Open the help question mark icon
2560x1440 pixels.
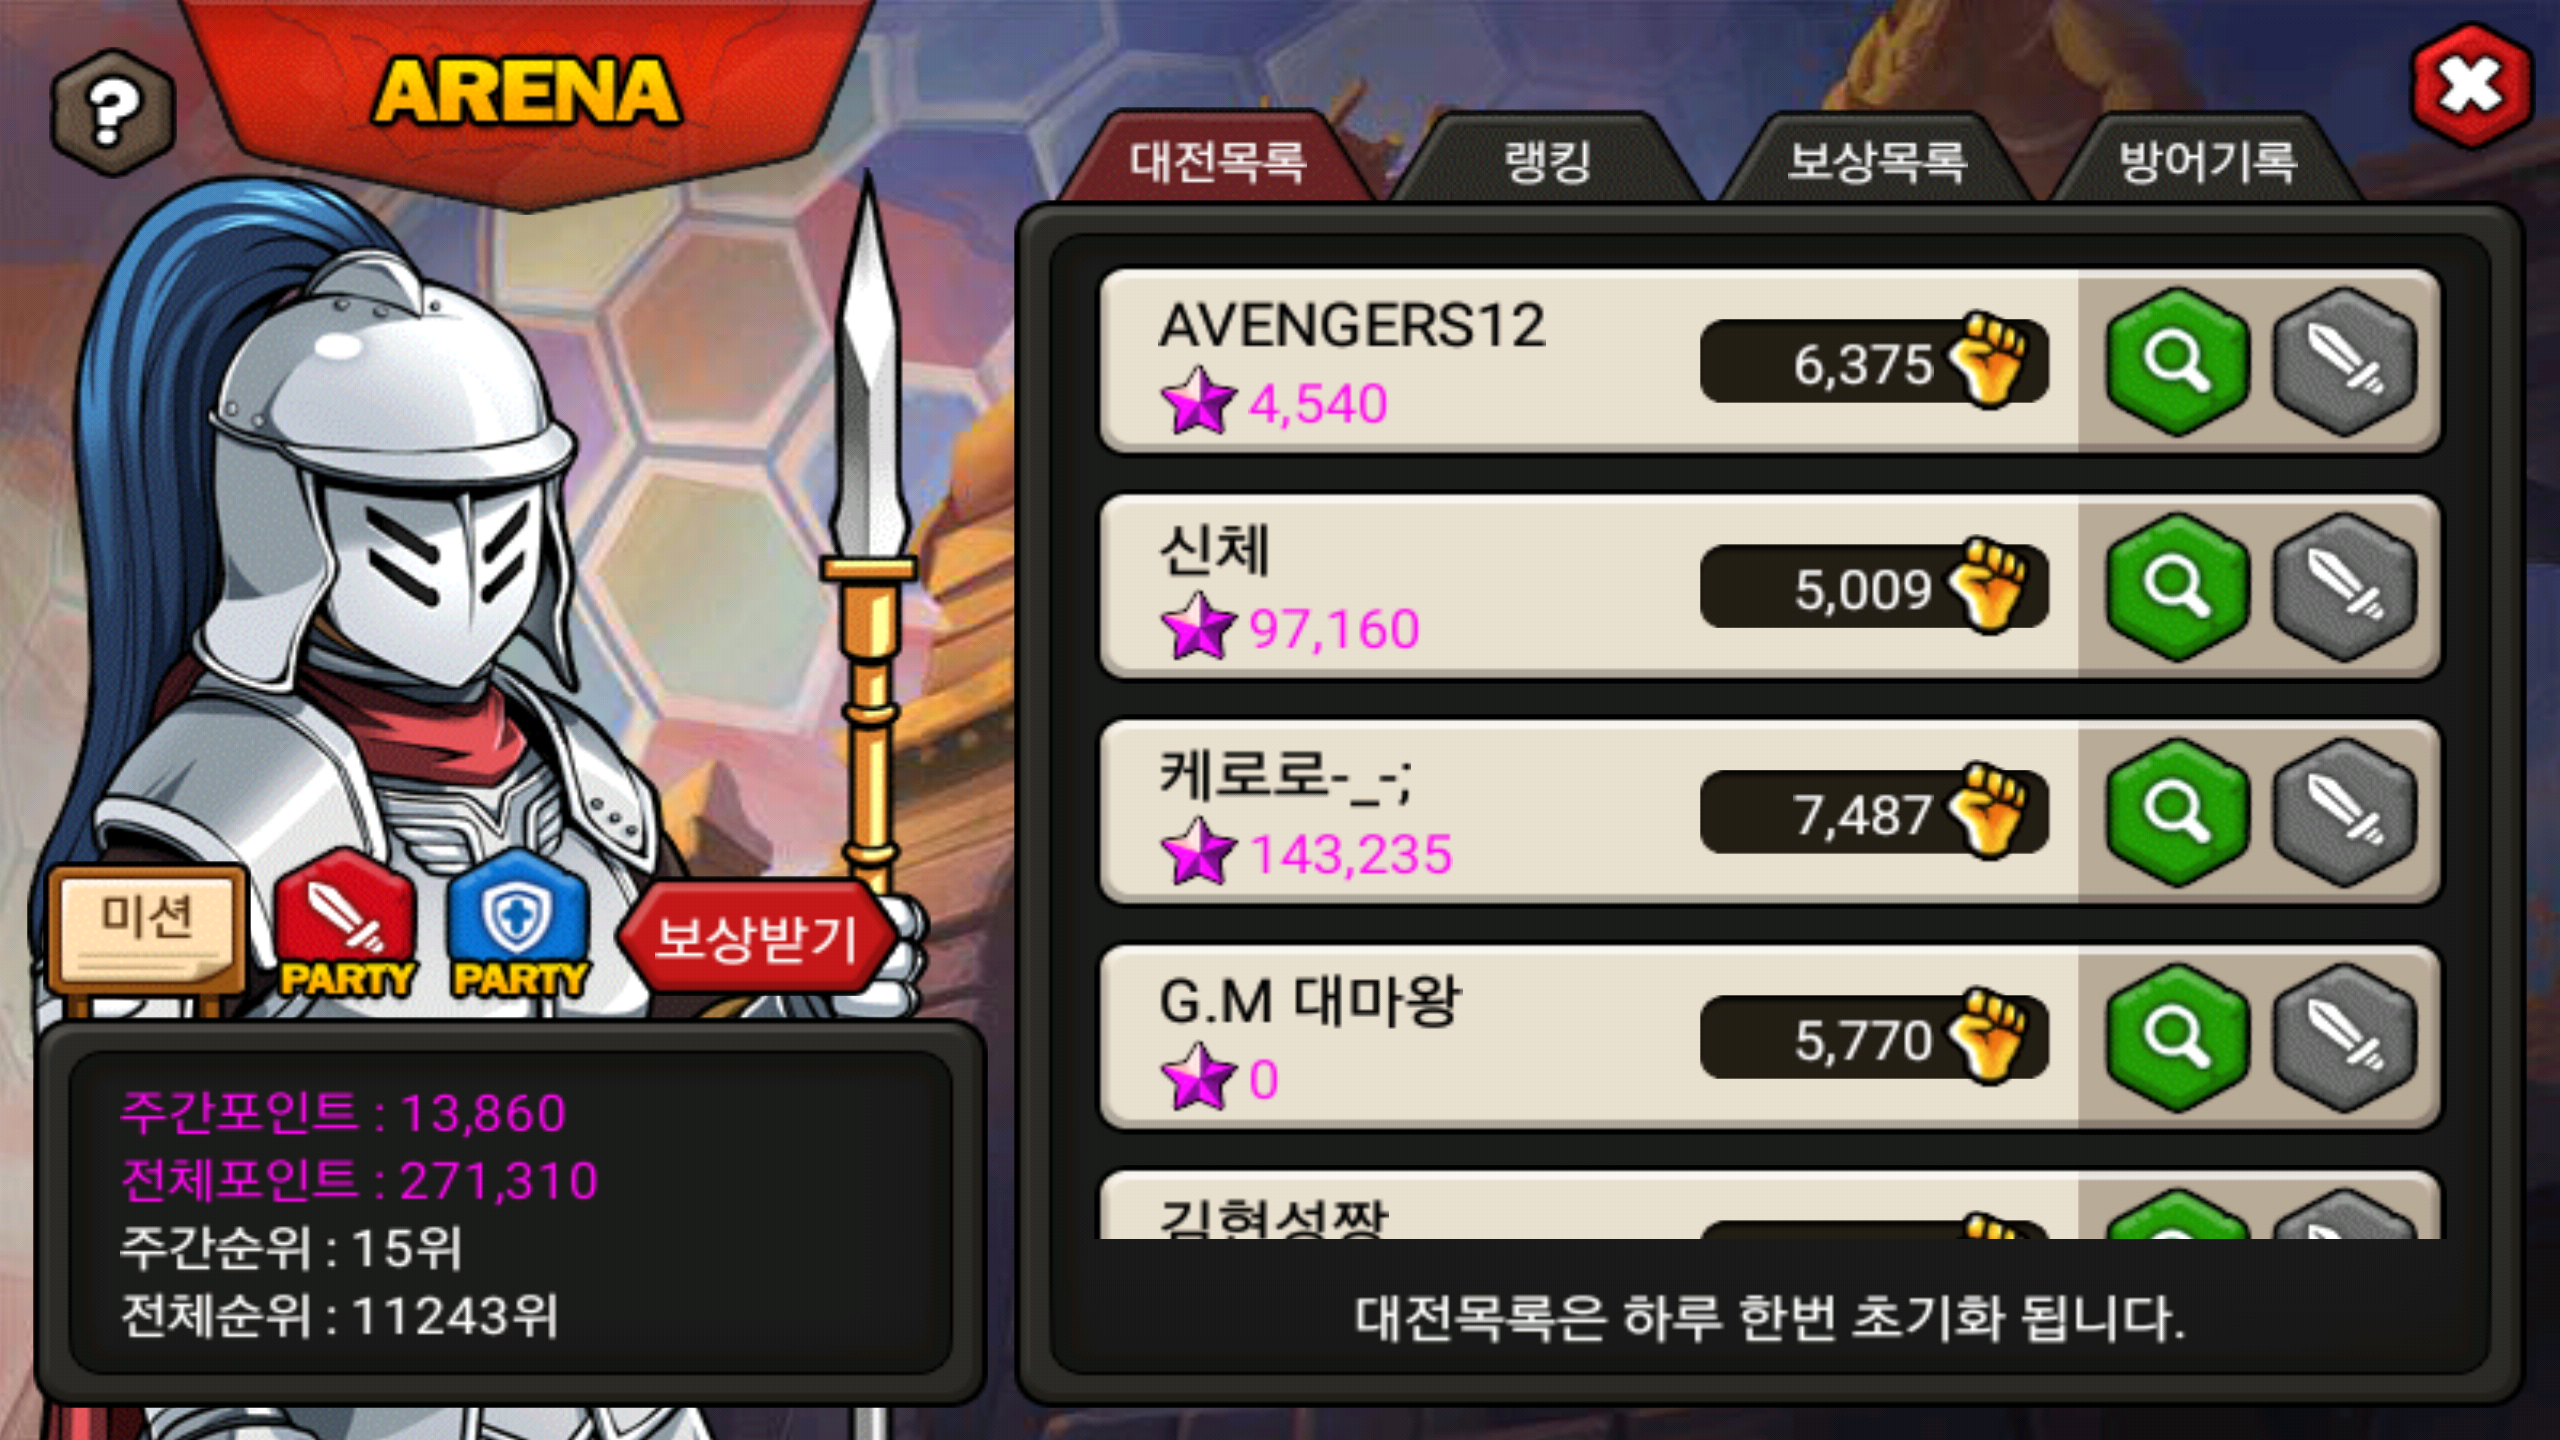[x=113, y=113]
